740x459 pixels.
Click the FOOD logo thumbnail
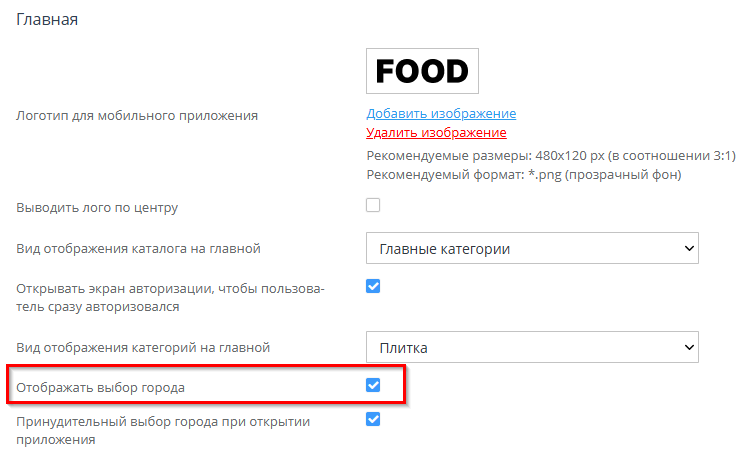point(421,71)
